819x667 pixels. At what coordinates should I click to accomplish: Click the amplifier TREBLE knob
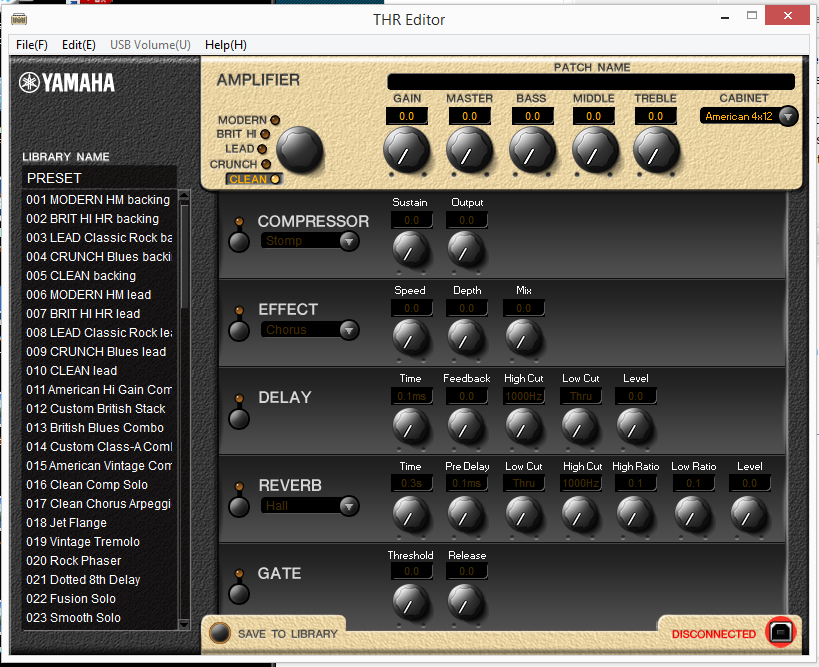click(x=655, y=151)
